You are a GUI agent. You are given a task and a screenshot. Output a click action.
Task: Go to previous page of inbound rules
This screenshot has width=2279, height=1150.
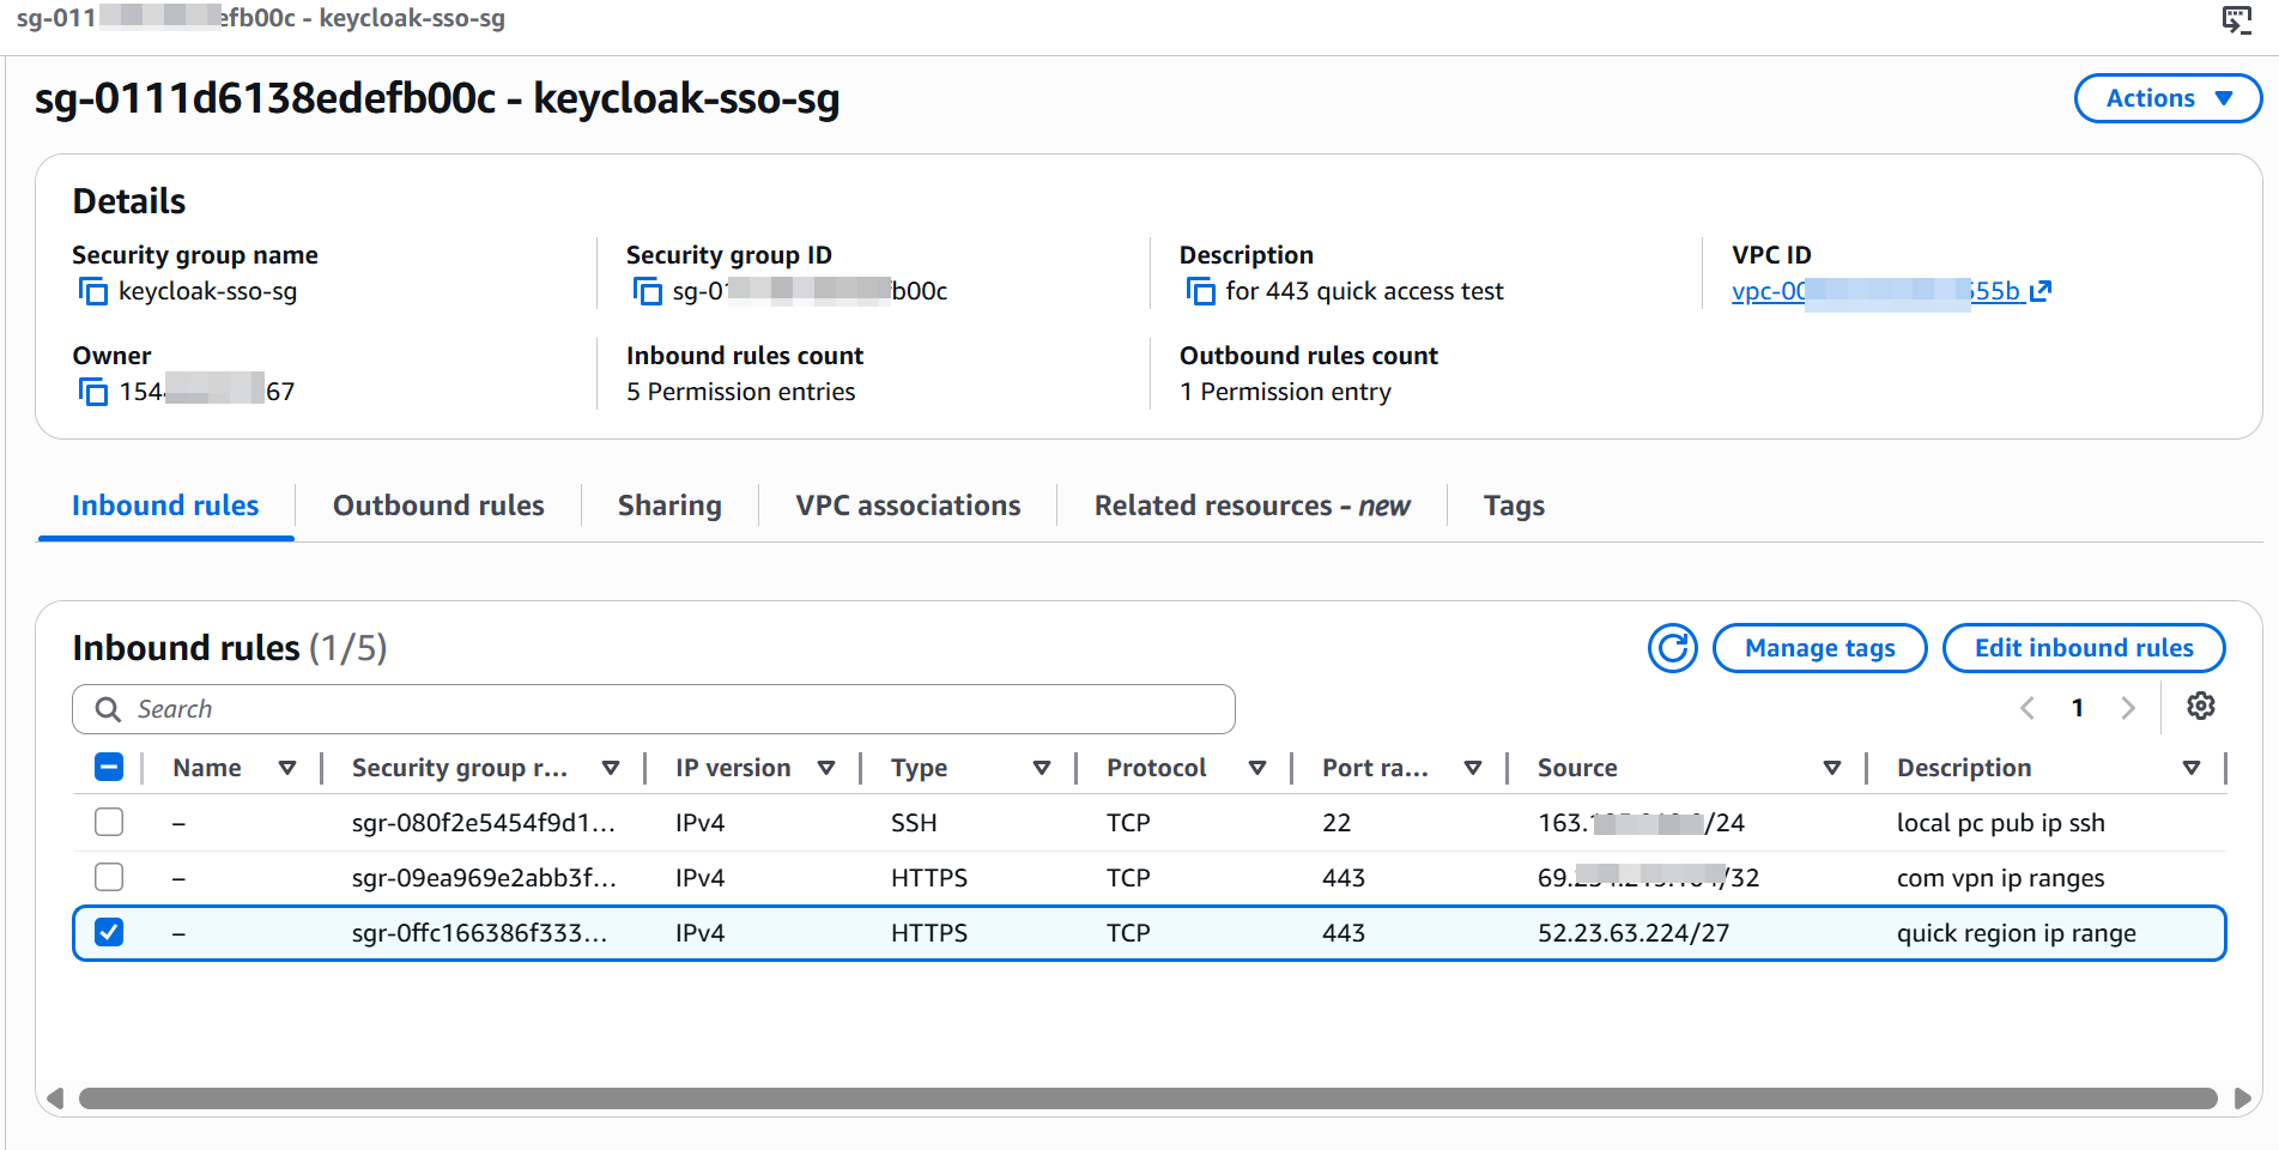pos(2027,708)
